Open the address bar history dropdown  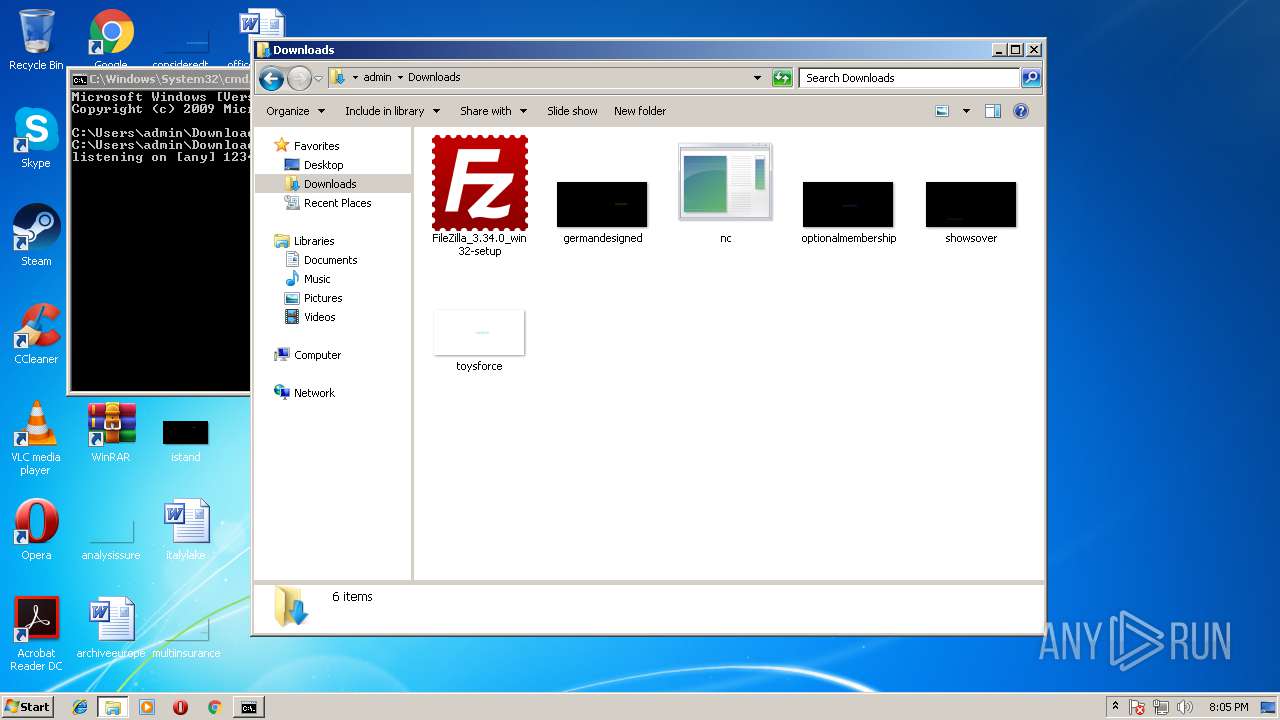point(757,78)
